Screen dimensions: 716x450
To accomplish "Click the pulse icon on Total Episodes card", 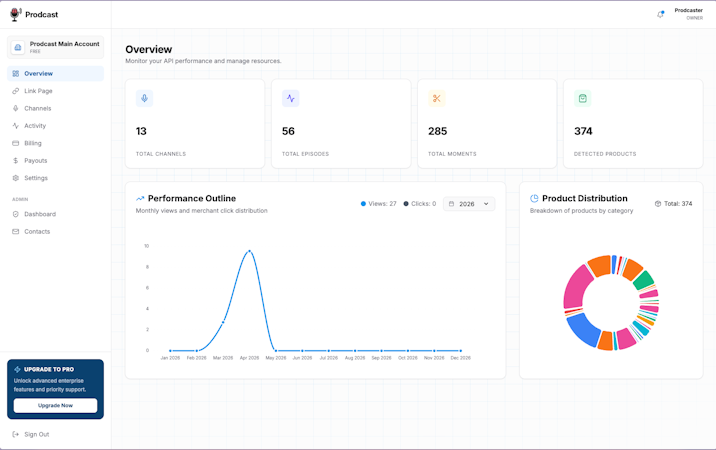I will [x=290, y=98].
